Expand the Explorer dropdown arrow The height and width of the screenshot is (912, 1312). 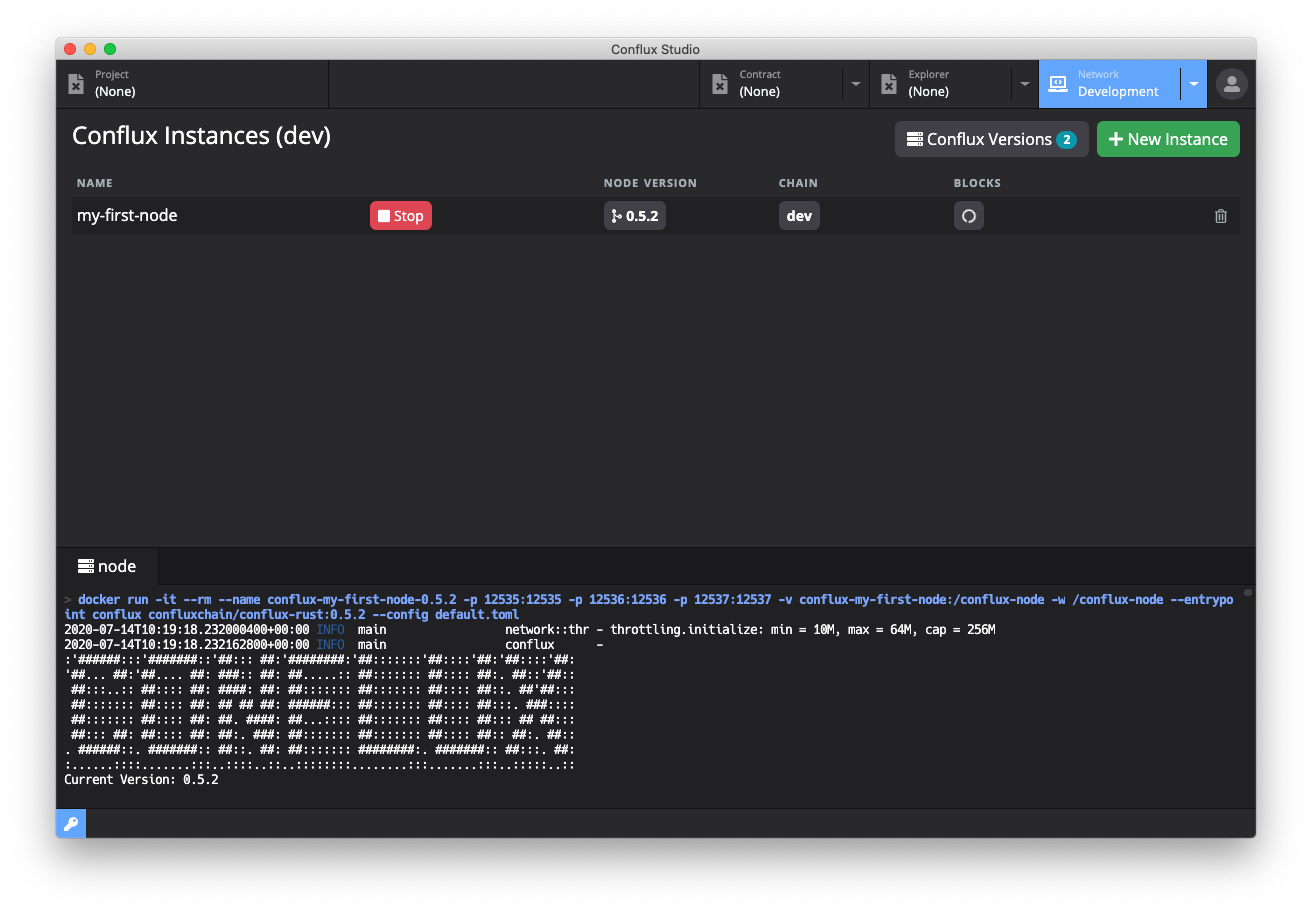click(1025, 84)
